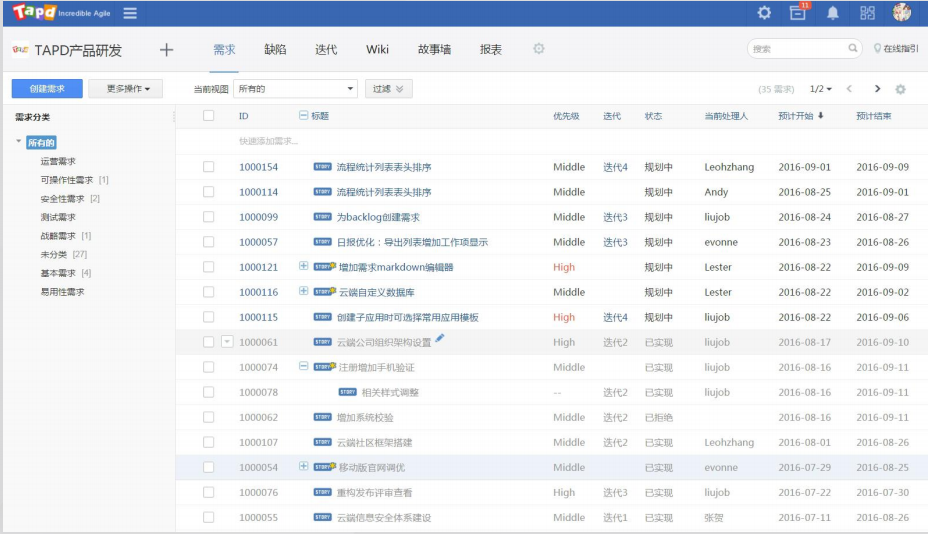Select the 安全性需求 category
The height and width of the screenshot is (534, 928).
click(62, 198)
